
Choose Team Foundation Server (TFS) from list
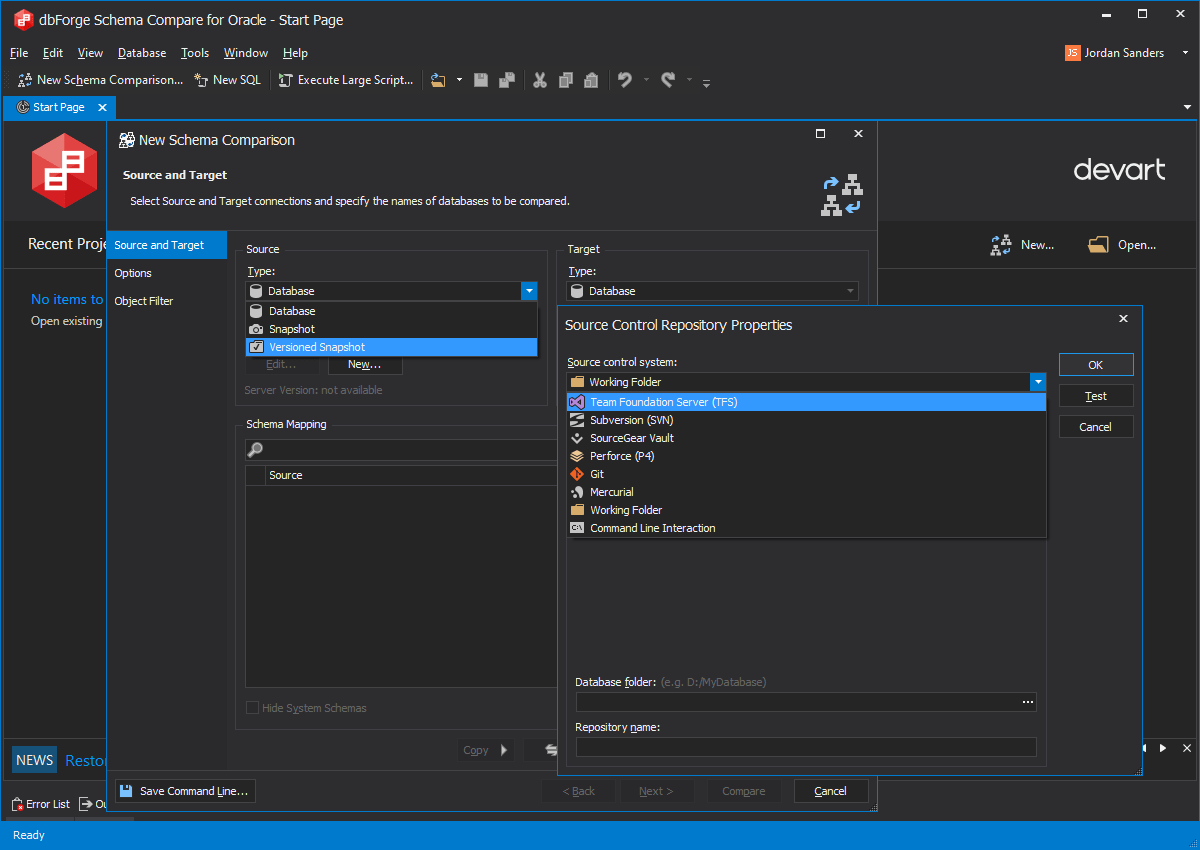(663, 402)
